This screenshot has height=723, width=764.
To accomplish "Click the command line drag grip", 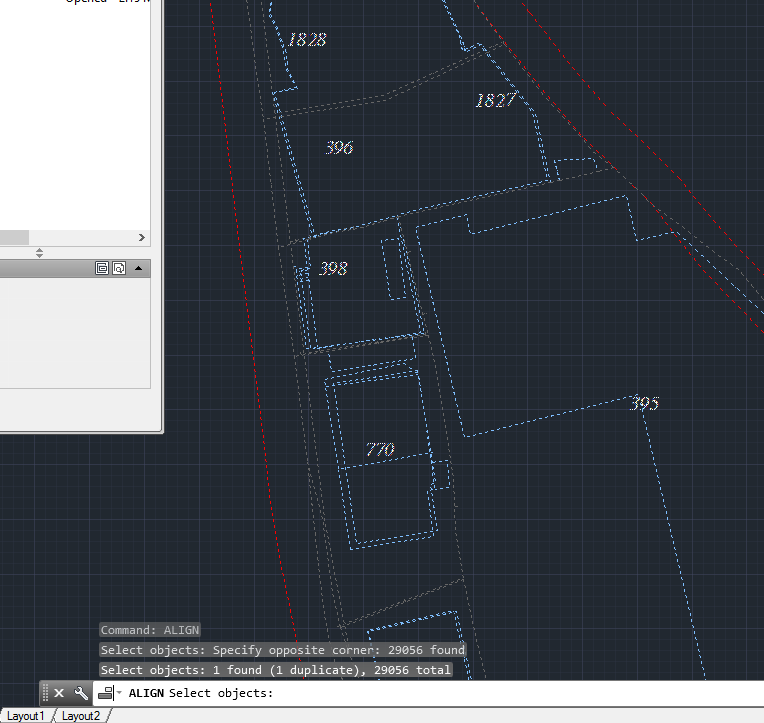I will (x=45, y=693).
